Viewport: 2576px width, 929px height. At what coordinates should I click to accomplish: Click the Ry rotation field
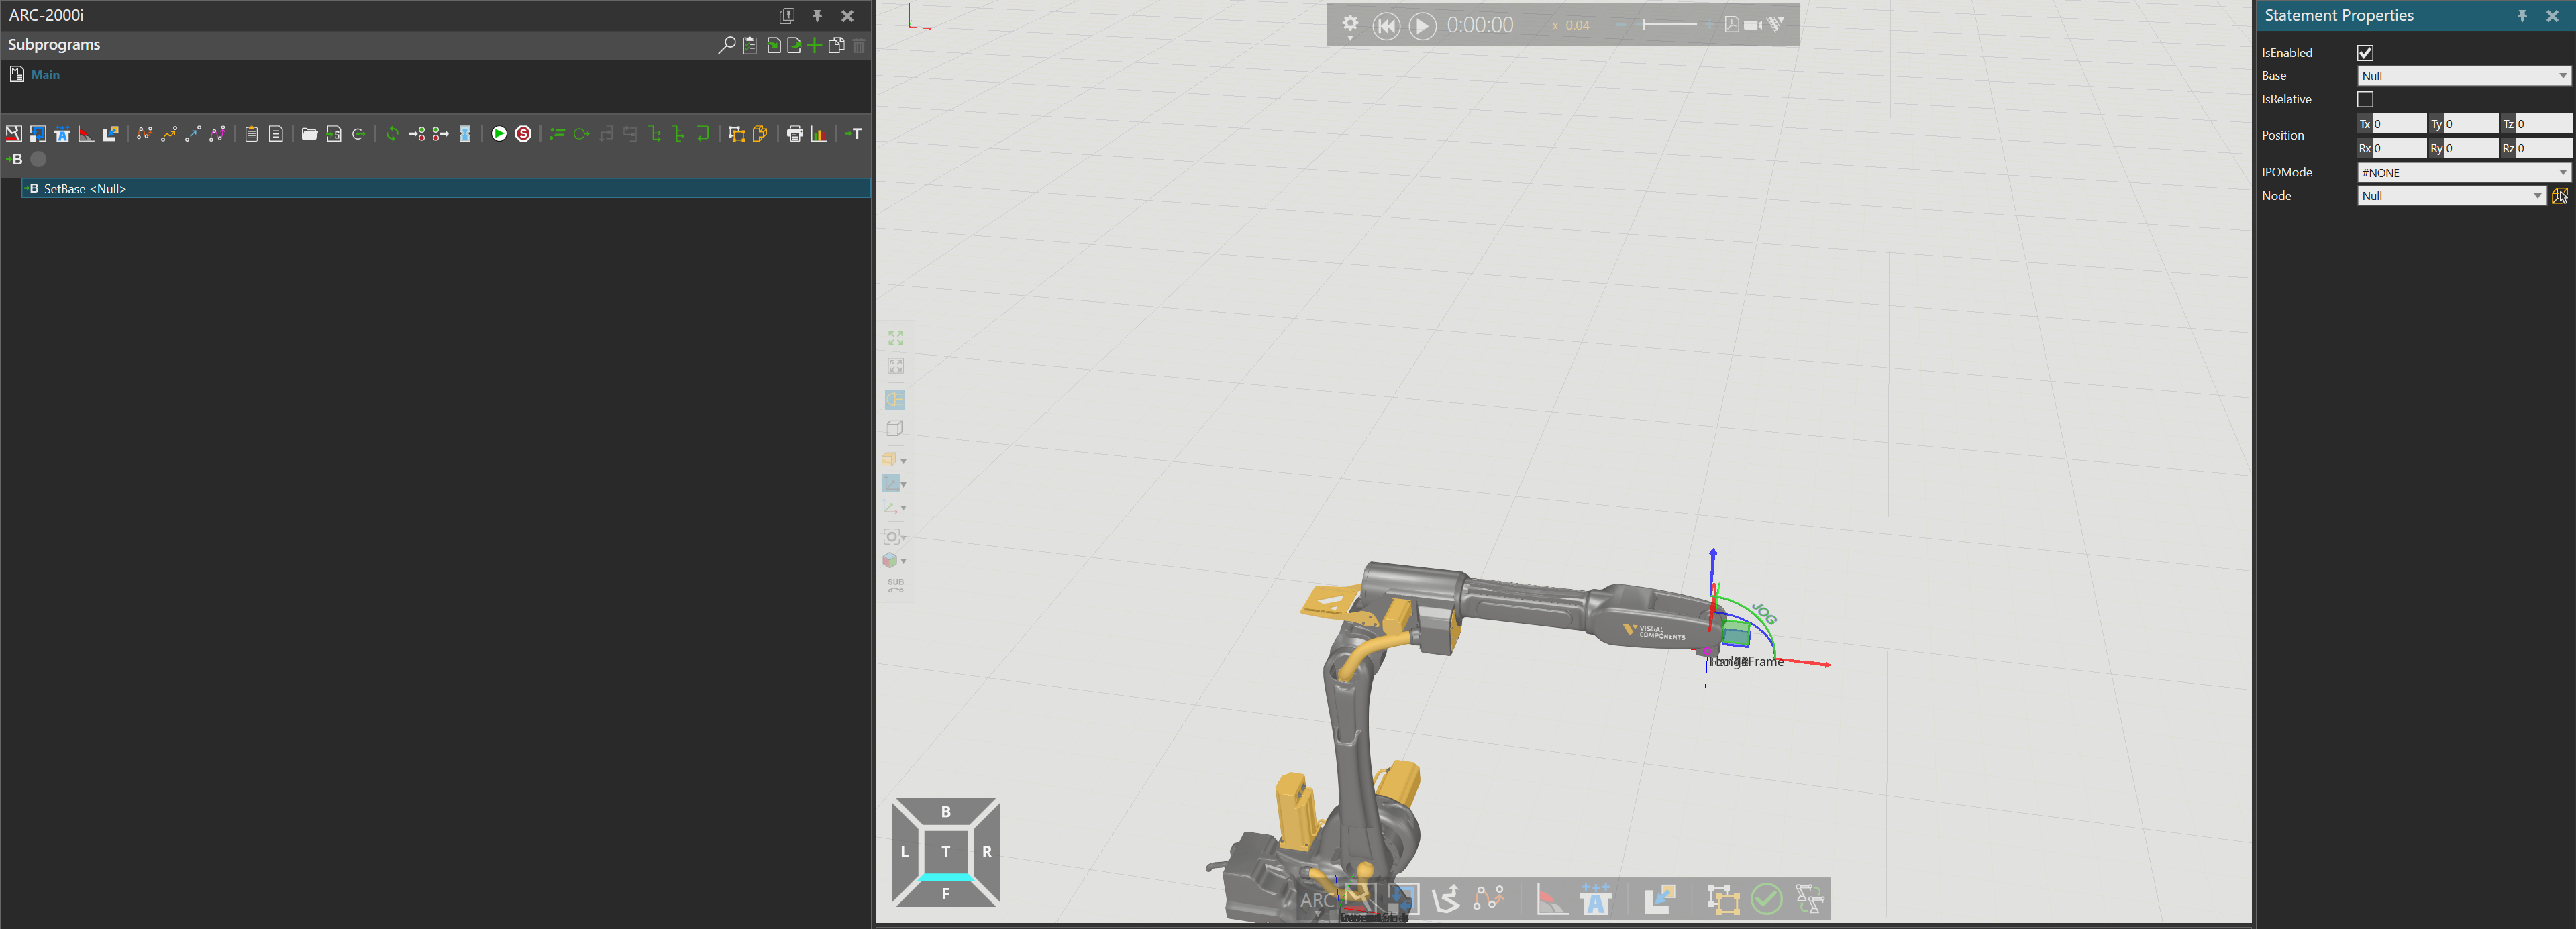(2471, 148)
